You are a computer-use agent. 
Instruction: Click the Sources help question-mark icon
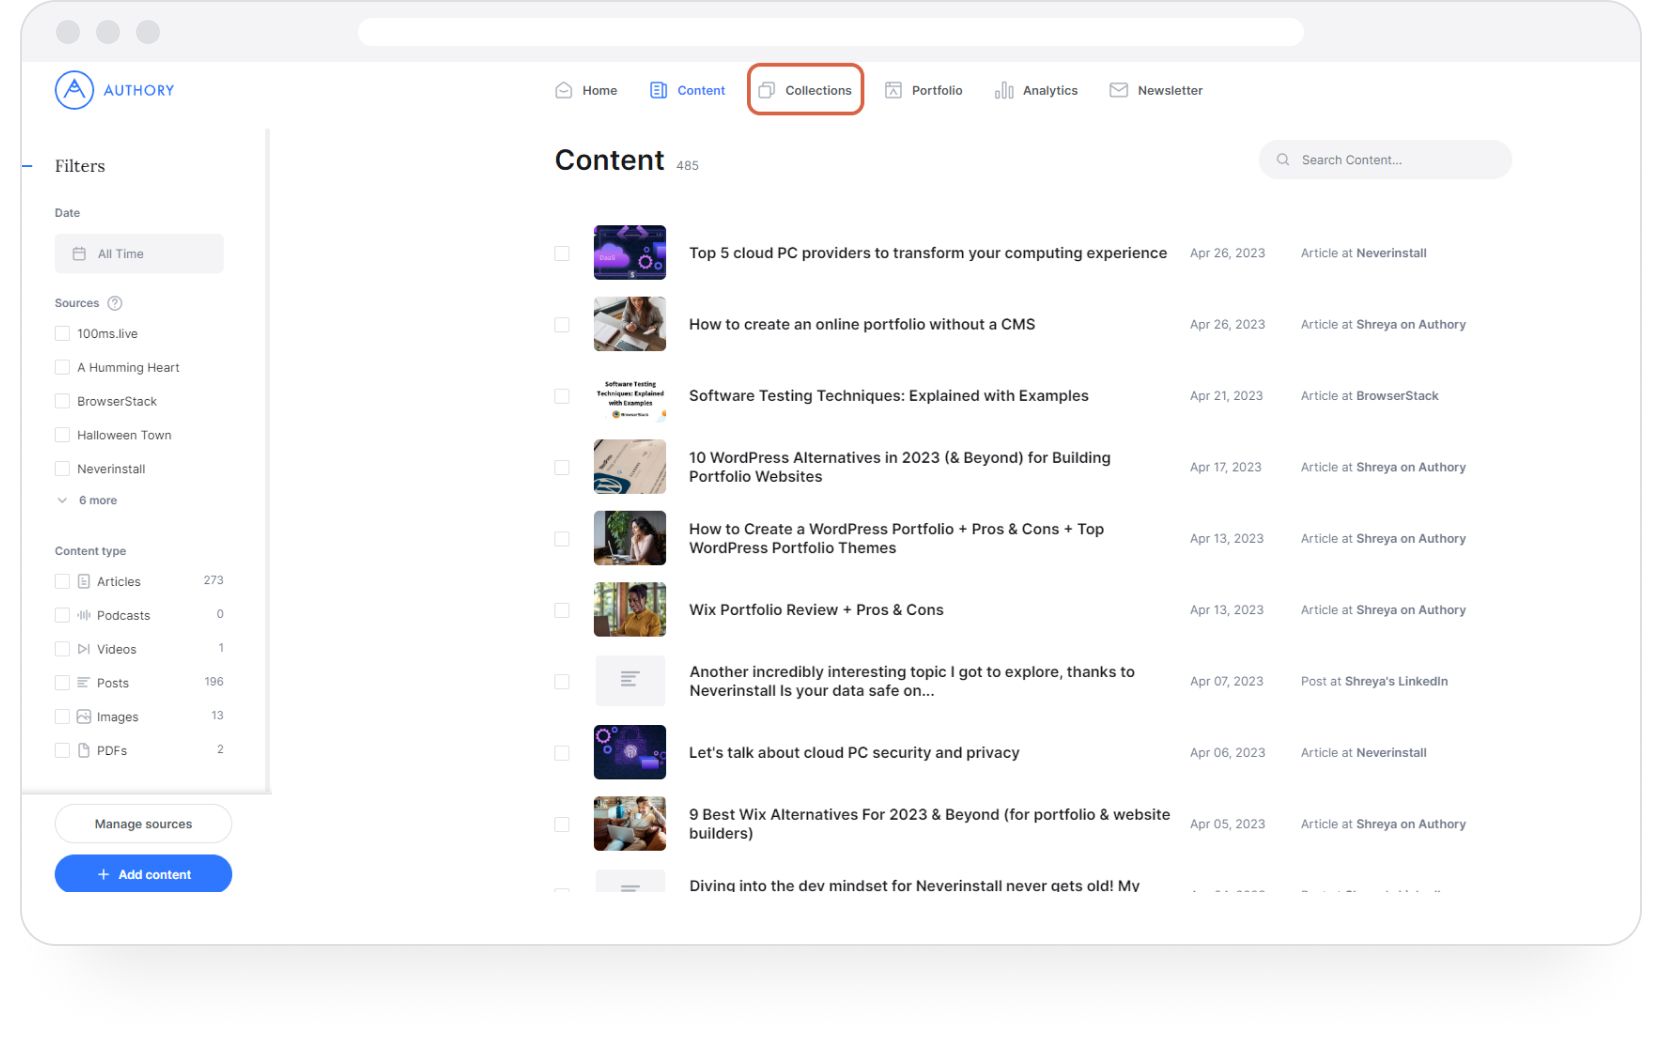pos(114,303)
